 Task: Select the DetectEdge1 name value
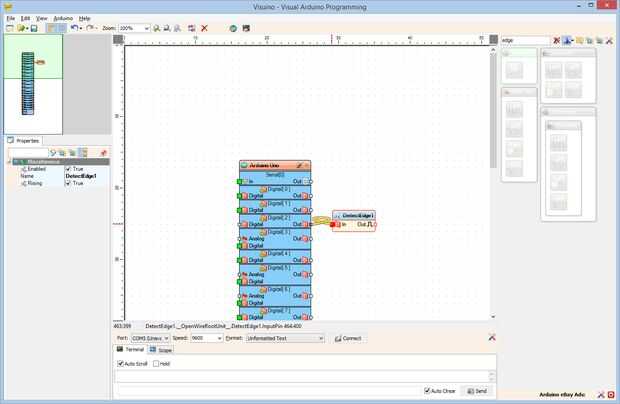point(81,176)
